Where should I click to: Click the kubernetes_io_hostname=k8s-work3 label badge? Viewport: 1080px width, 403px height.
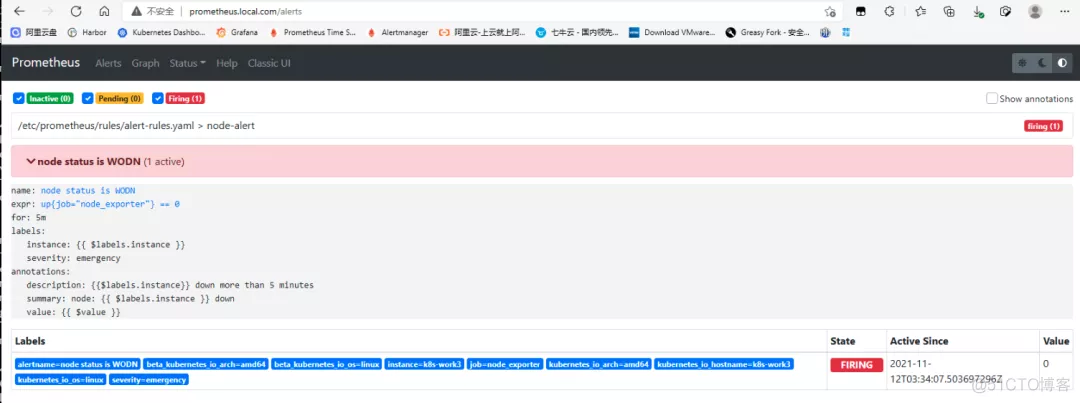pos(725,364)
